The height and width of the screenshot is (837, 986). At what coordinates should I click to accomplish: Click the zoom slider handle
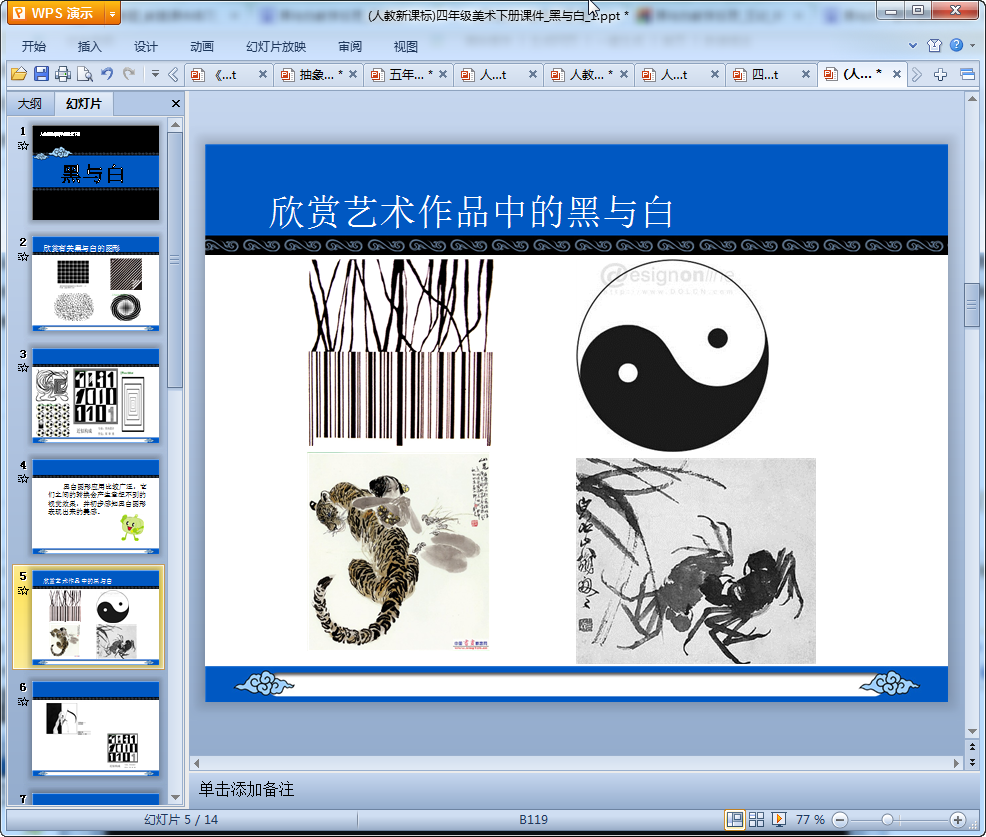point(887,820)
